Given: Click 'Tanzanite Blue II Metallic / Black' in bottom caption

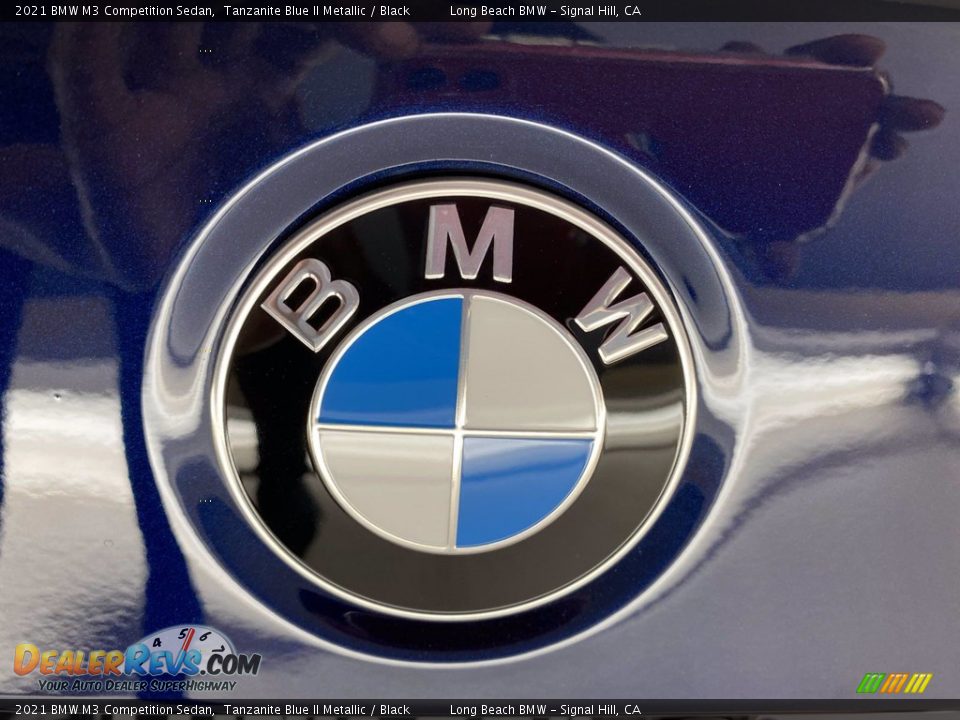Looking at the screenshot, I should (317, 710).
